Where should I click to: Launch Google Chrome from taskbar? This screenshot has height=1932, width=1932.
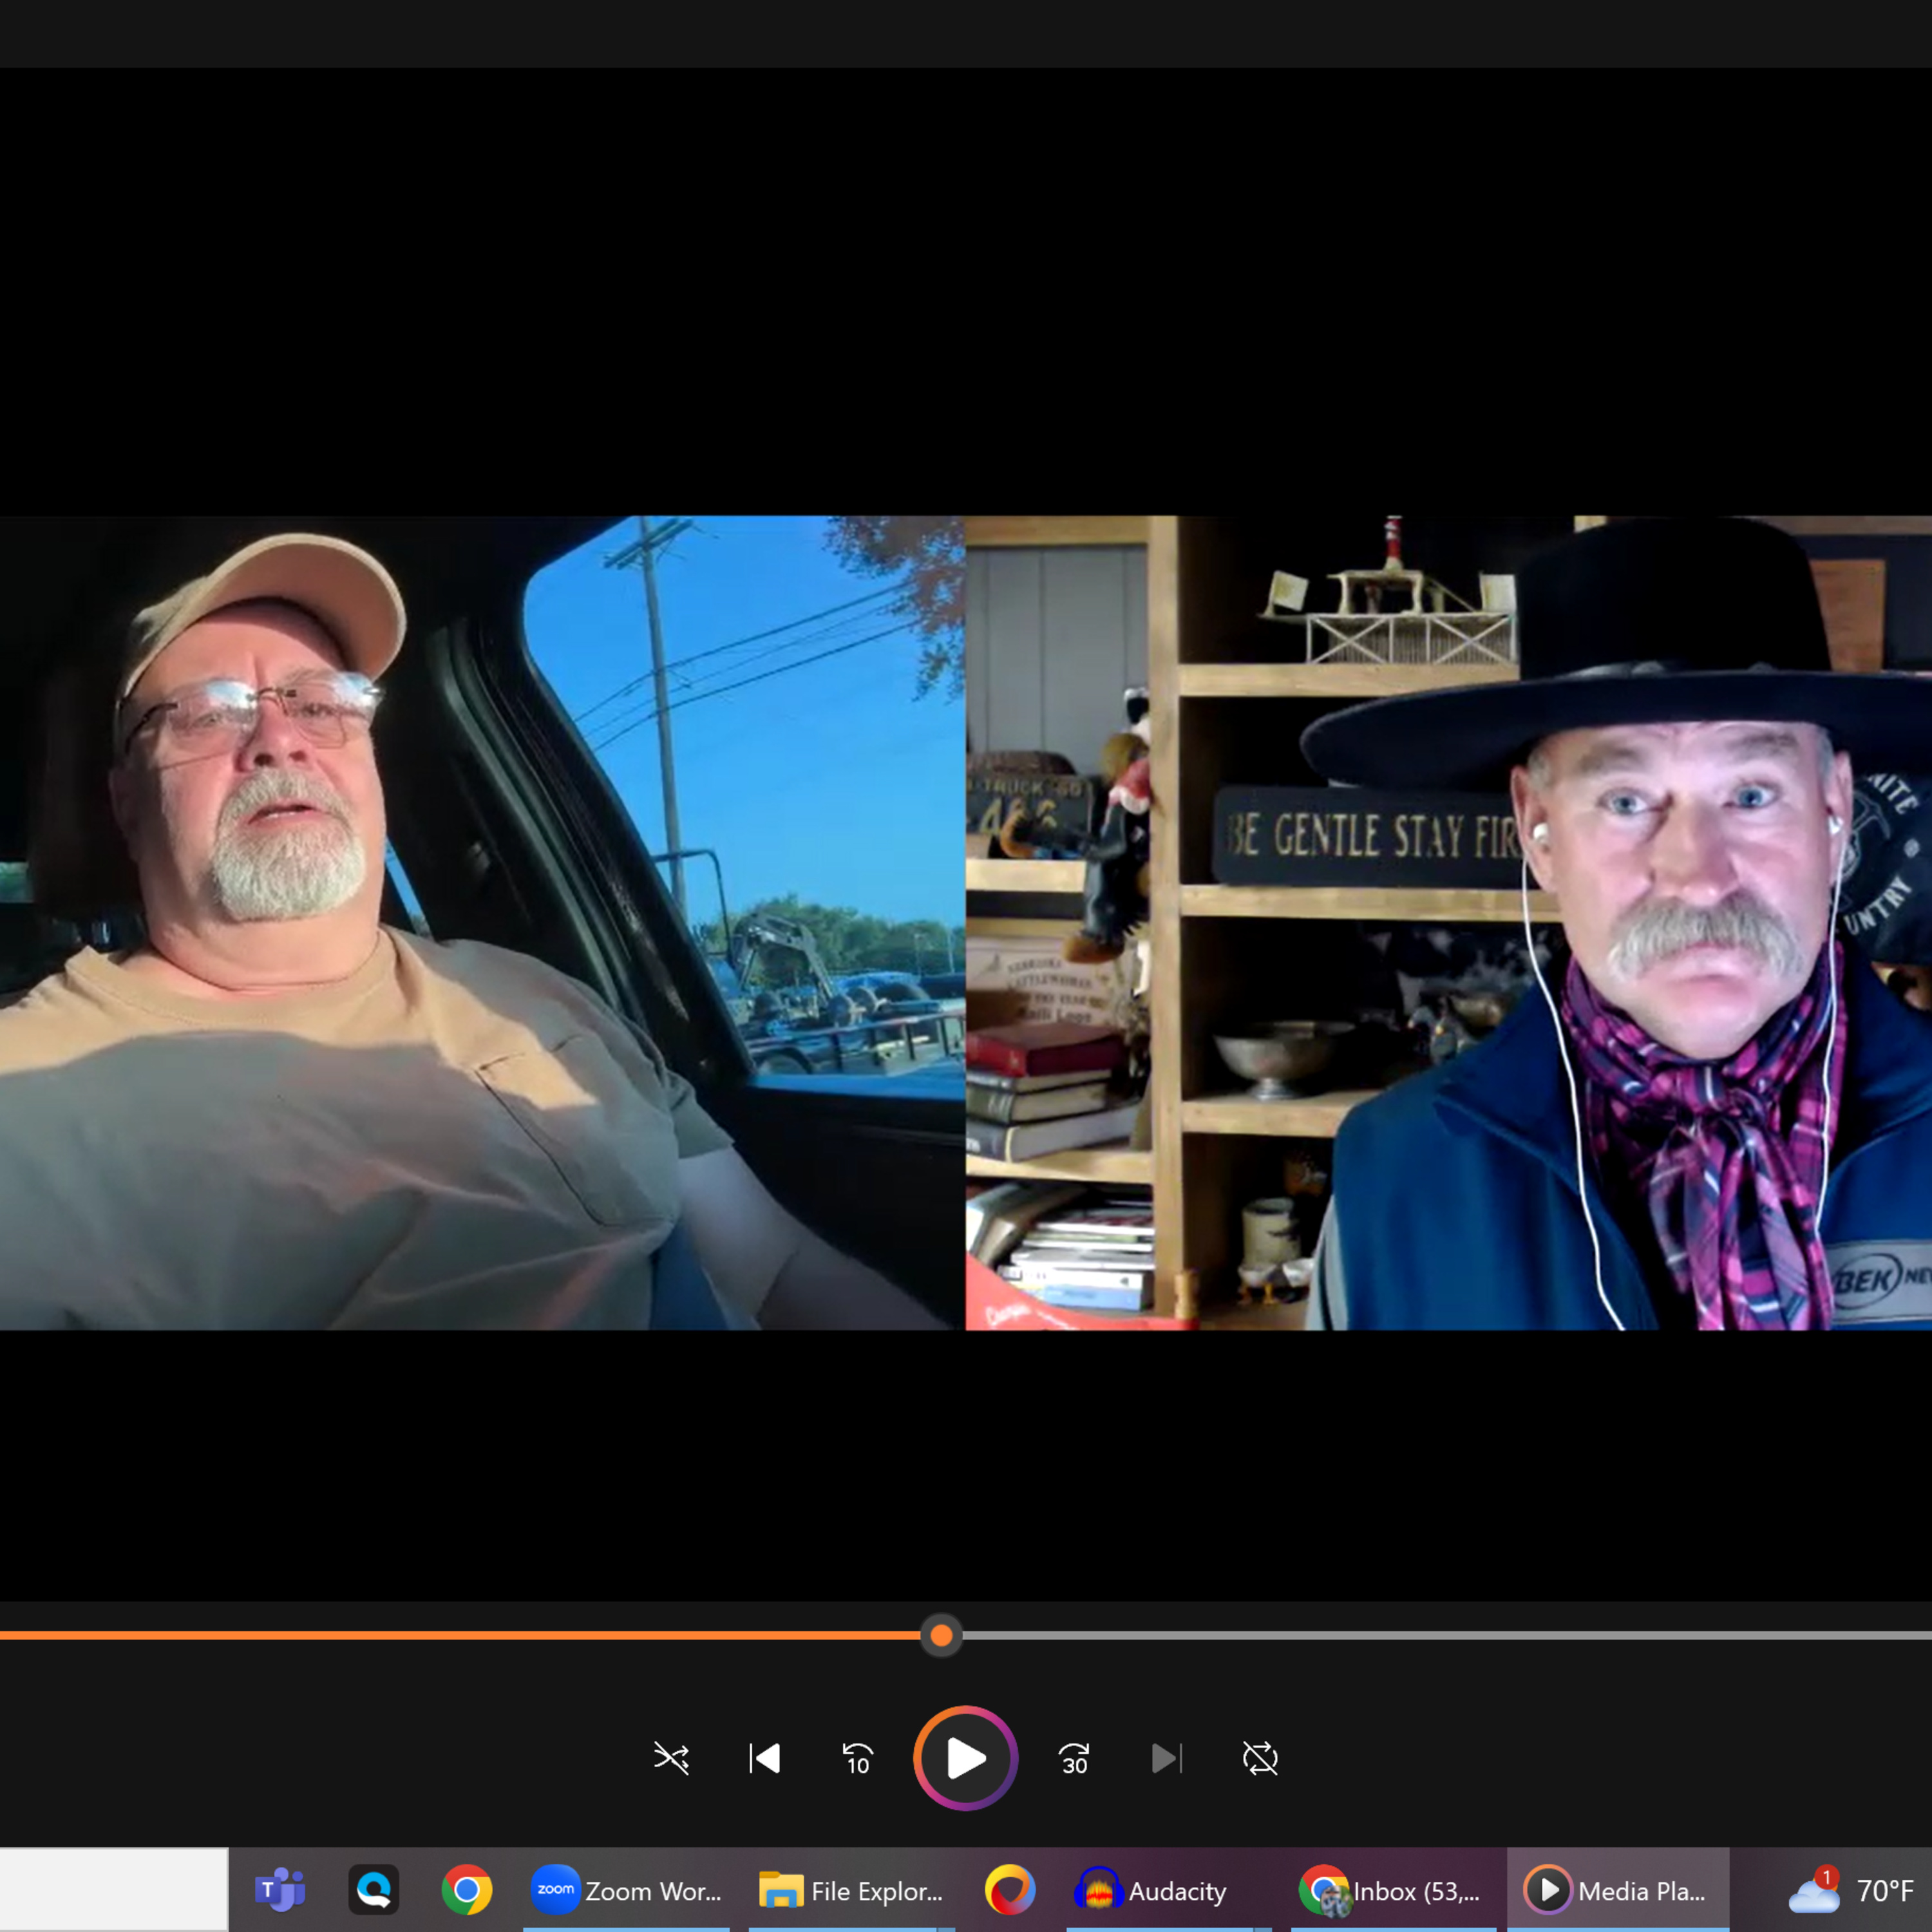point(467,1890)
